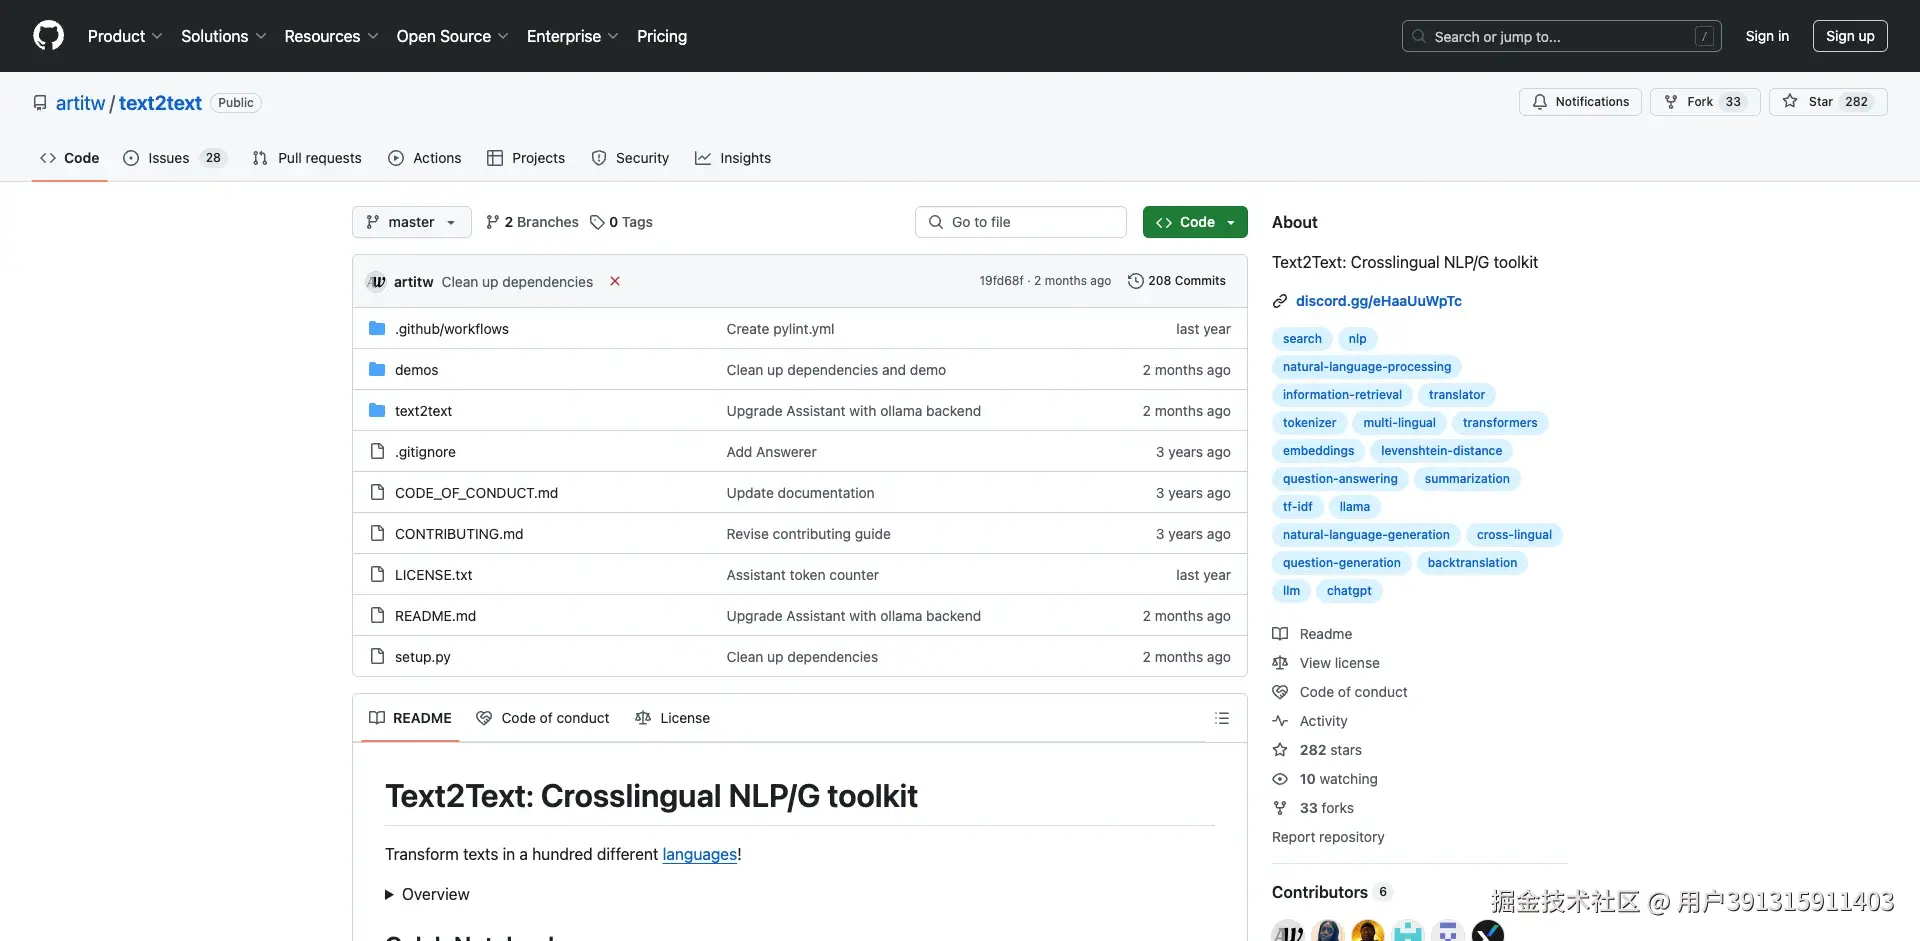Open the README outline list icon
Image resolution: width=1920 pixels, height=941 pixels.
coord(1222,718)
